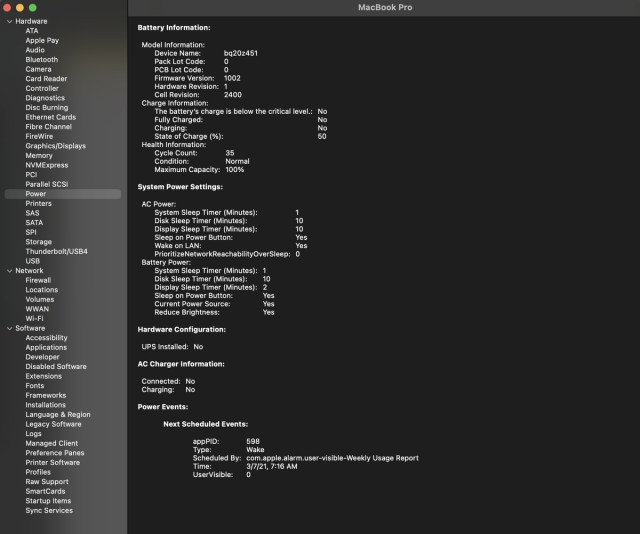Screen dimensions: 640x534
Task: Select Profiles in the sidebar
Action: pos(38,472)
